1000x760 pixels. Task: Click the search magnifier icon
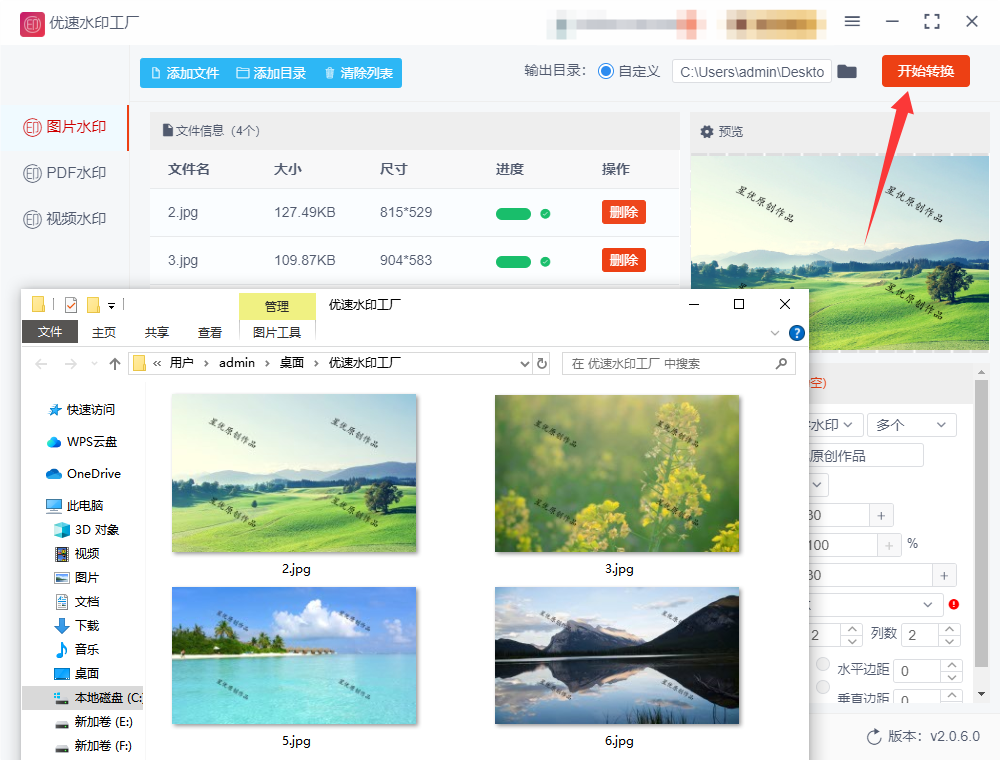pos(781,363)
